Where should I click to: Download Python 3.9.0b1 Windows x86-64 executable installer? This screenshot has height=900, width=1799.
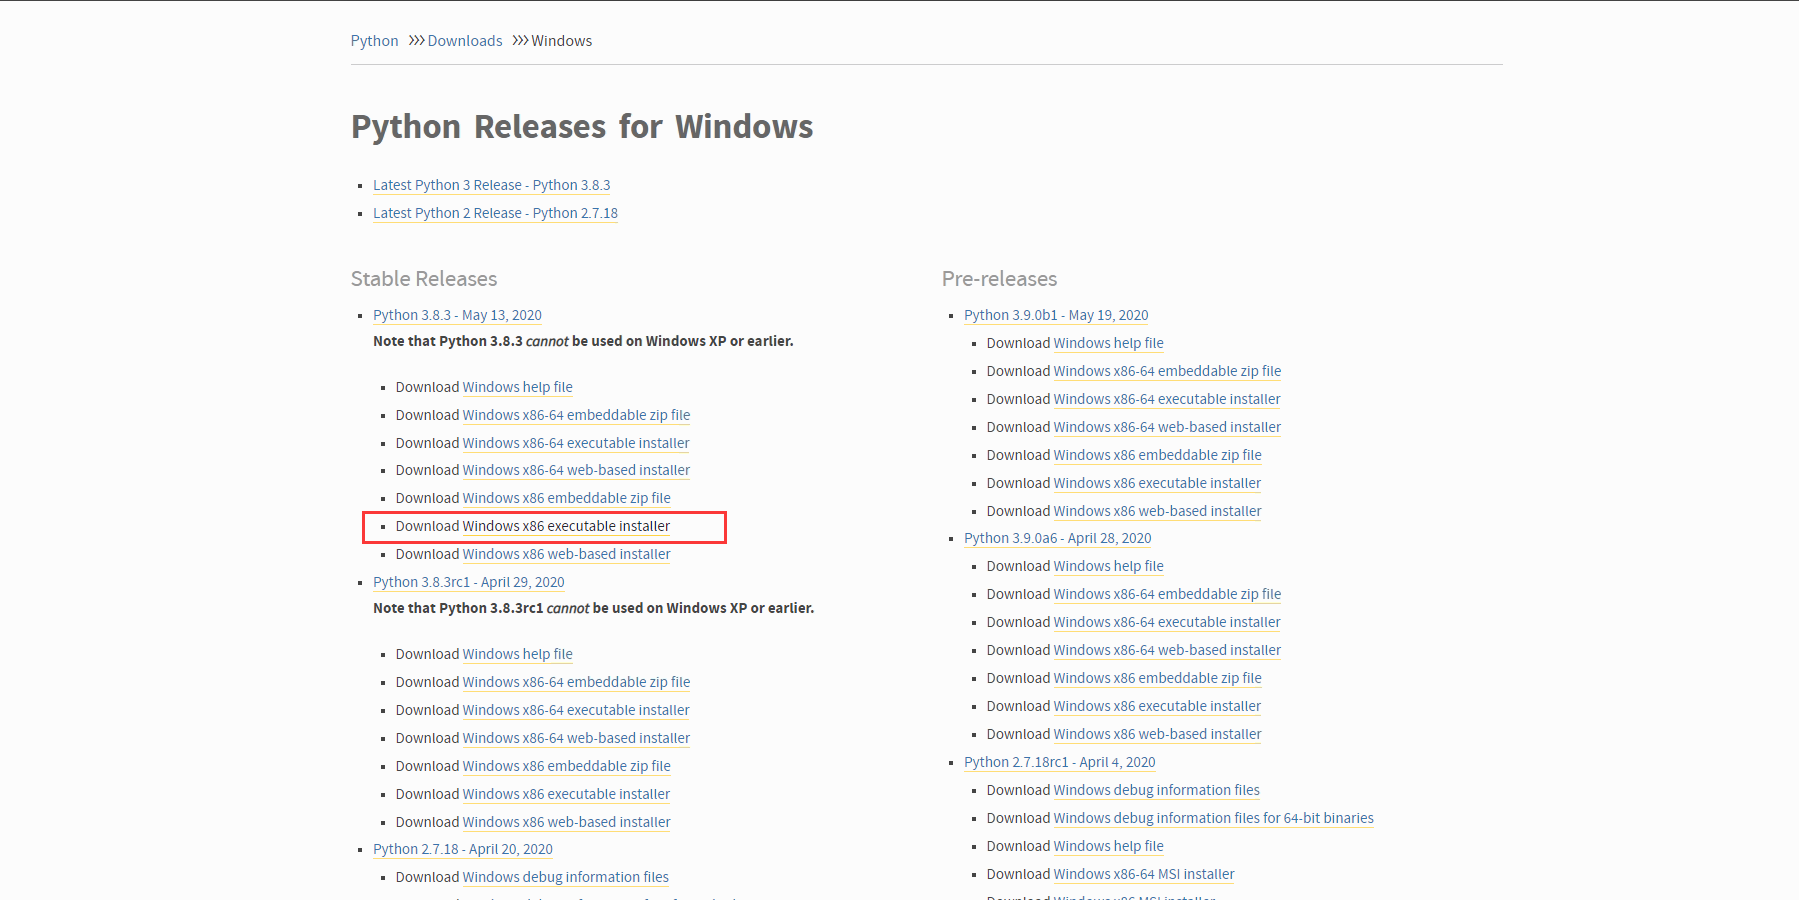point(1167,399)
